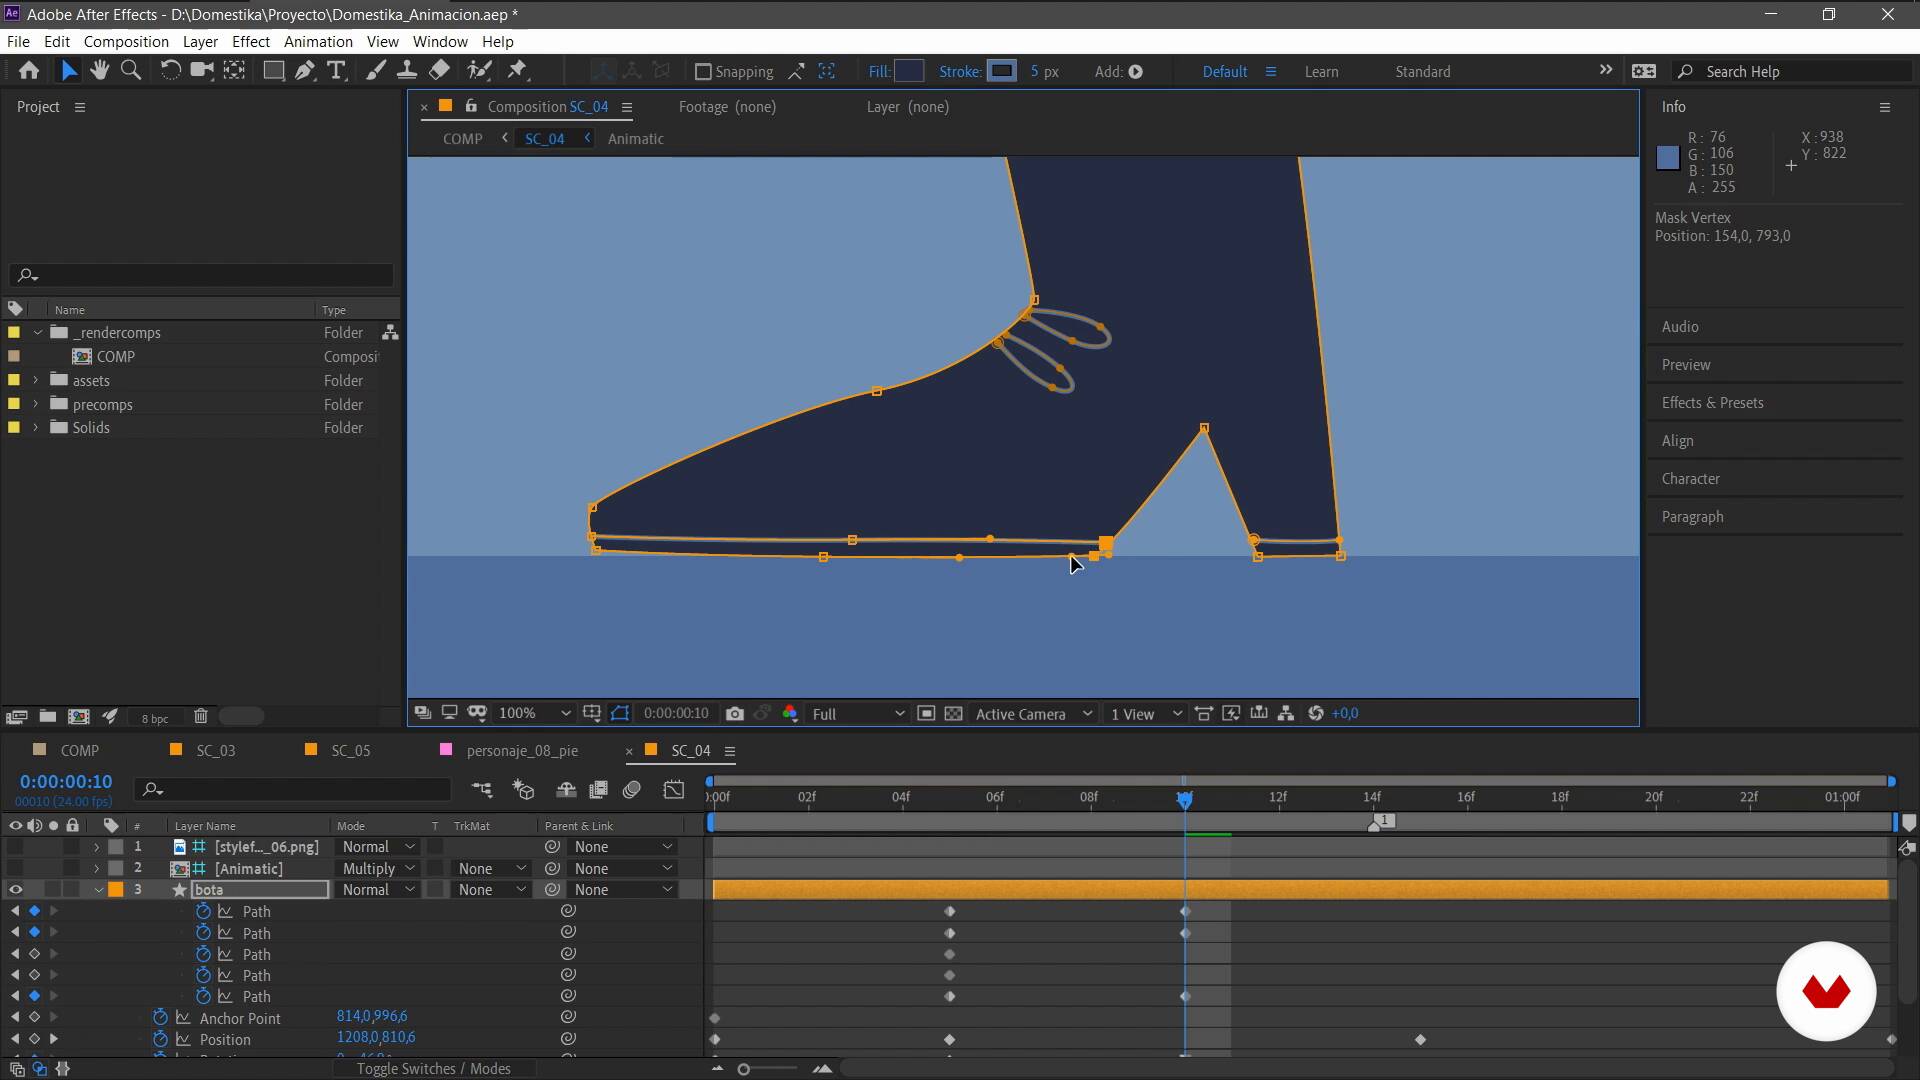This screenshot has width=1920, height=1080.
Task: Open the 1 View layout dropdown
Action: click(1146, 714)
